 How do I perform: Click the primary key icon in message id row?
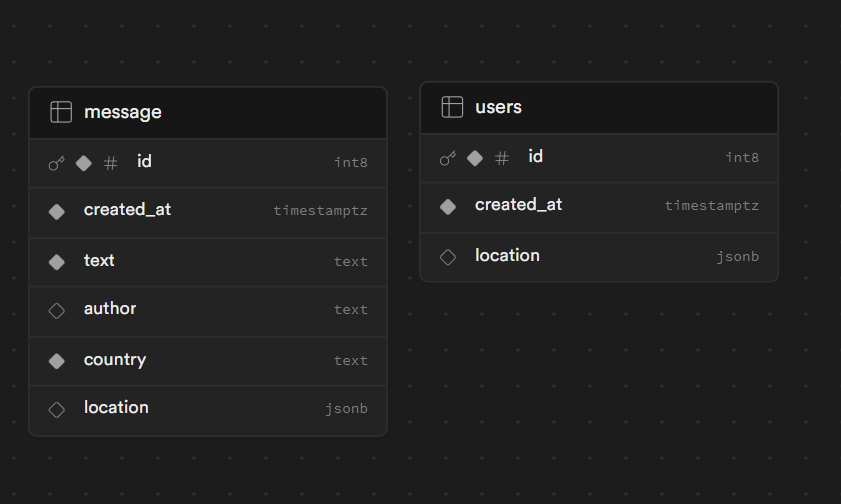pyautogui.click(x=57, y=163)
